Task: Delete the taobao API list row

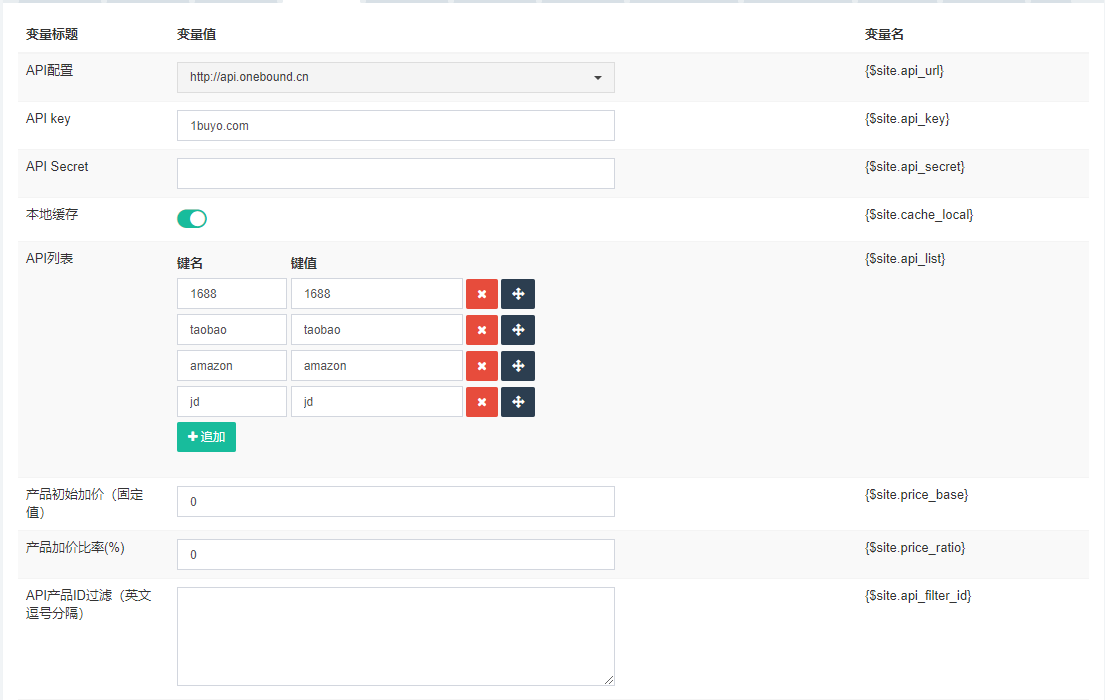Action: pyautogui.click(x=482, y=330)
